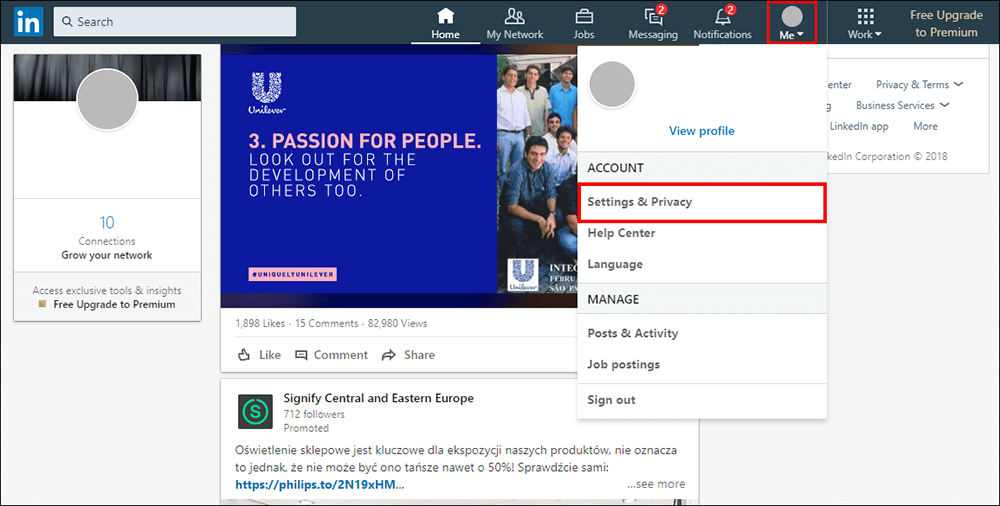Click the thumbs-up Like icon

[244, 355]
